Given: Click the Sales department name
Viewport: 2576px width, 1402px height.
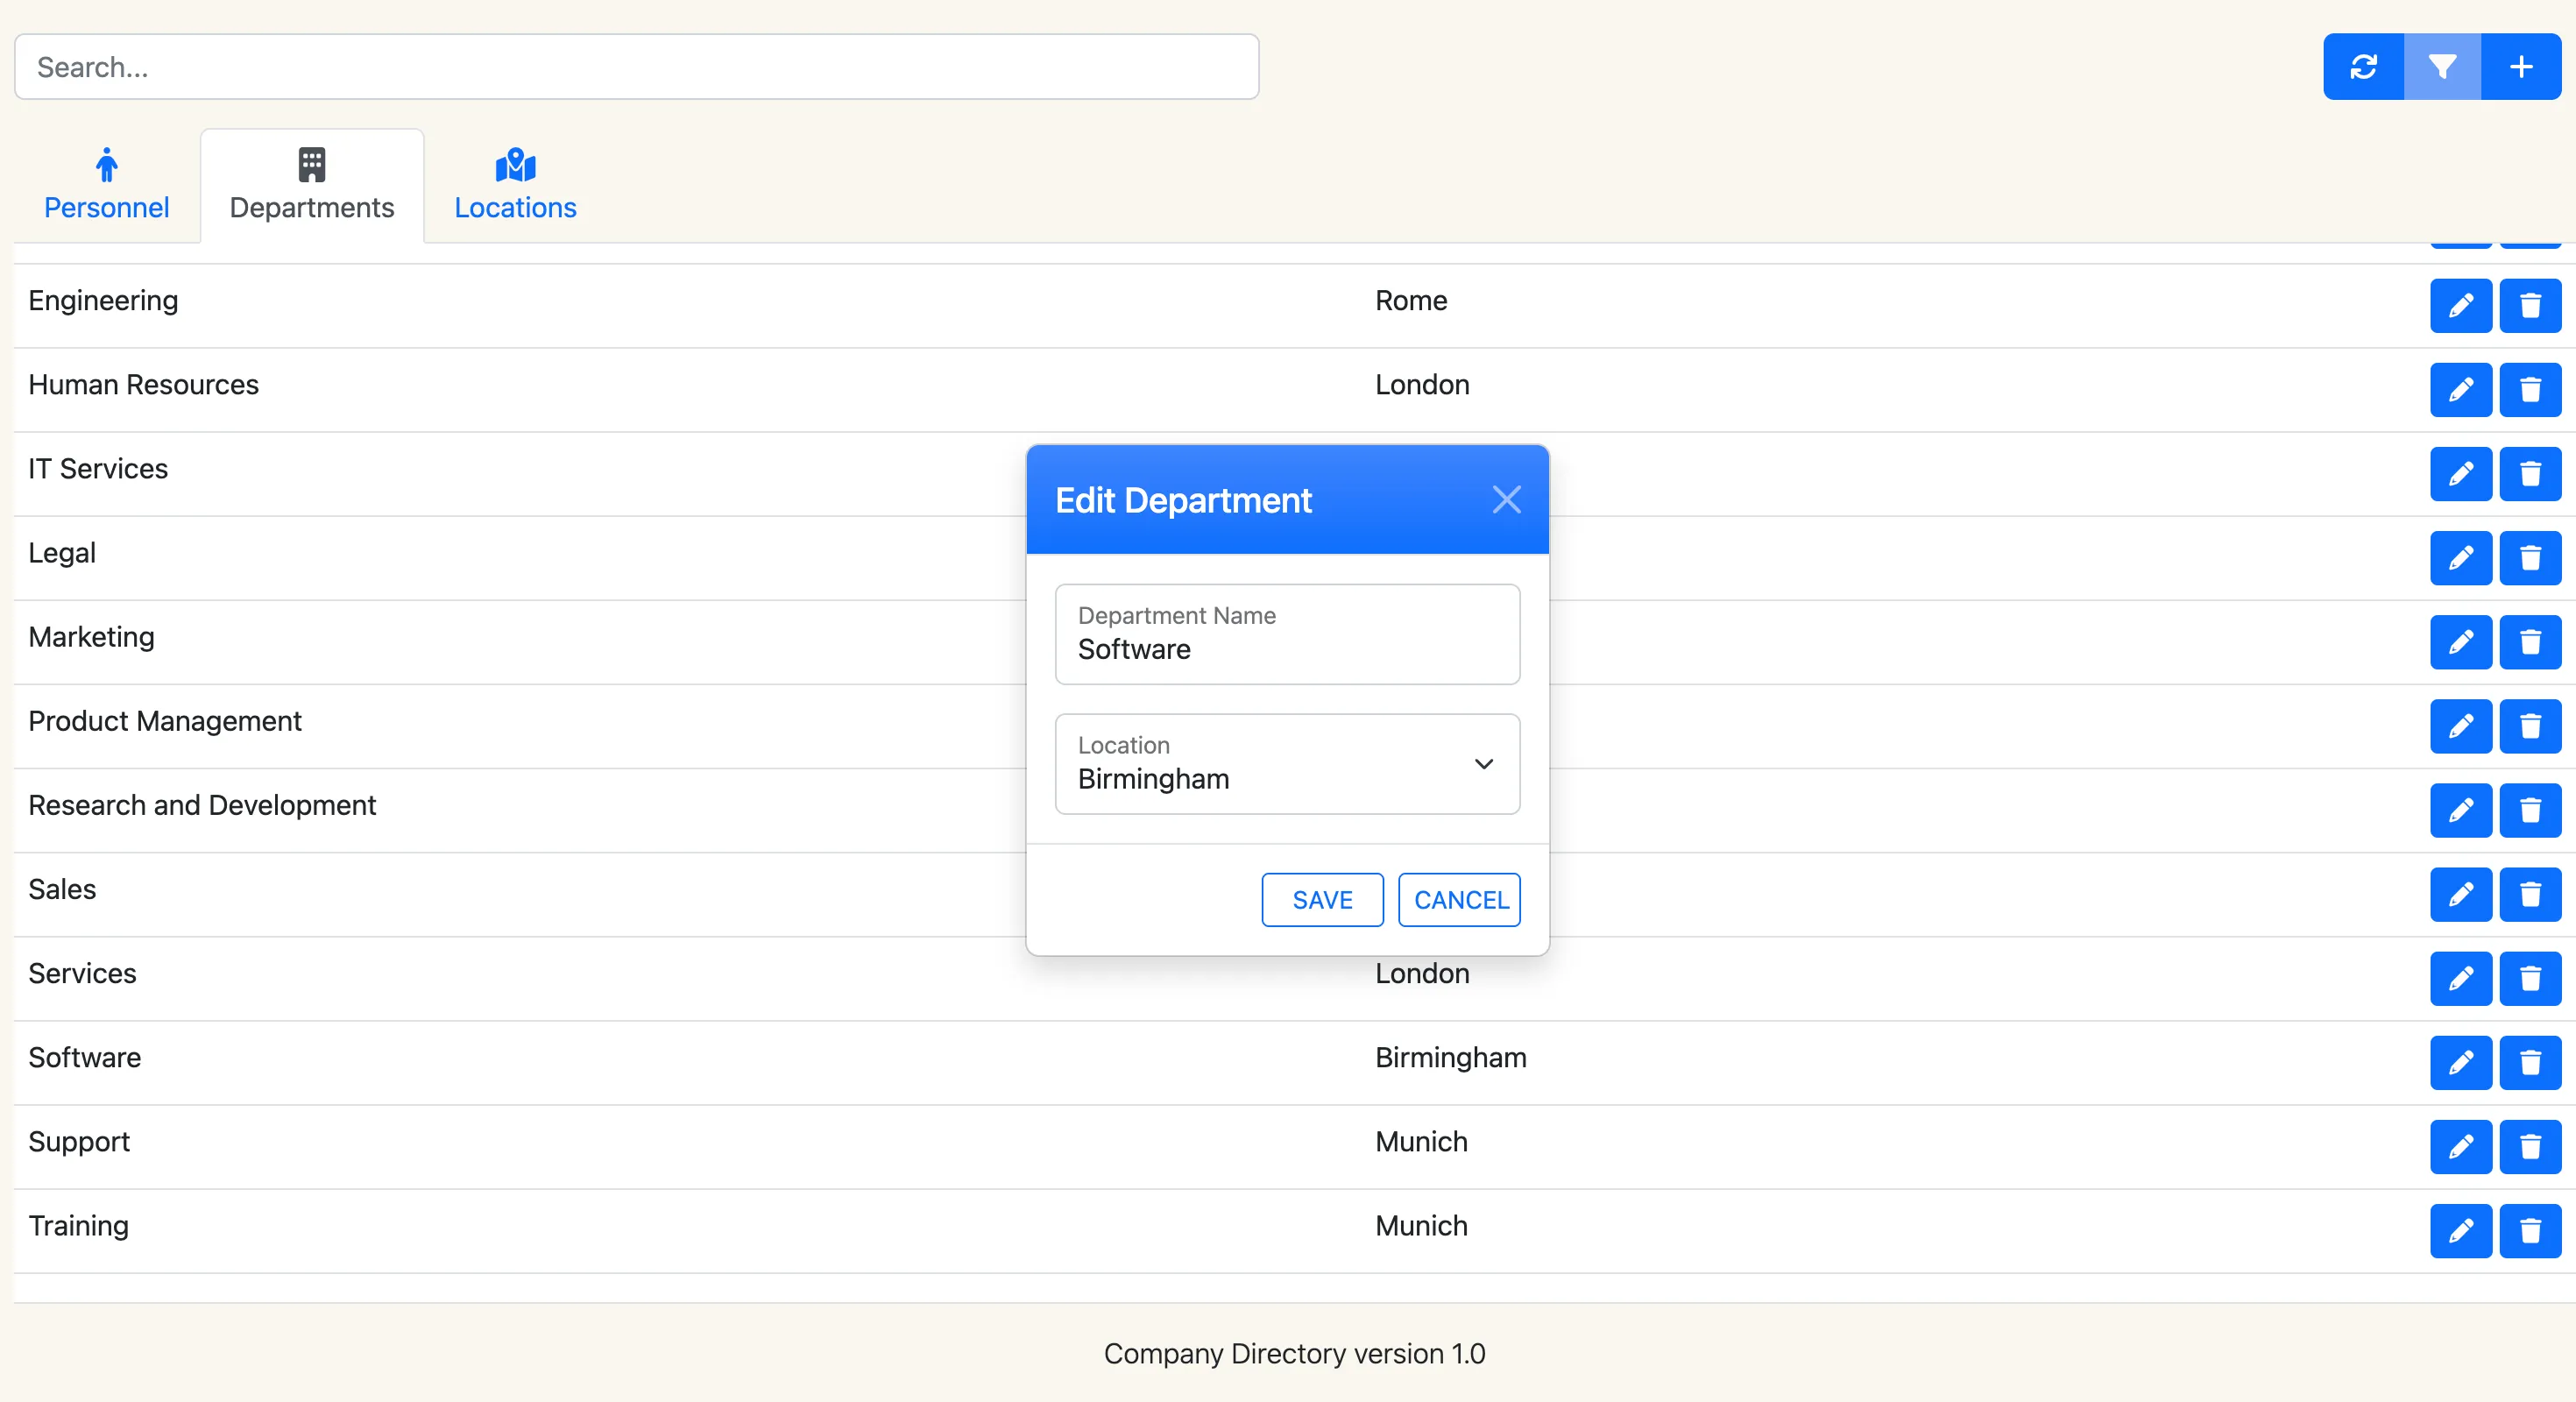Looking at the screenshot, I should click(62, 889).
